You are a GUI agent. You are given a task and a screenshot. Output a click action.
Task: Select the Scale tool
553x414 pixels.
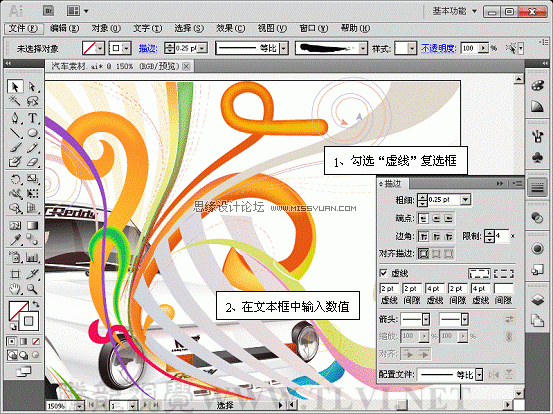pyautogui.click(x=32, y=179)
